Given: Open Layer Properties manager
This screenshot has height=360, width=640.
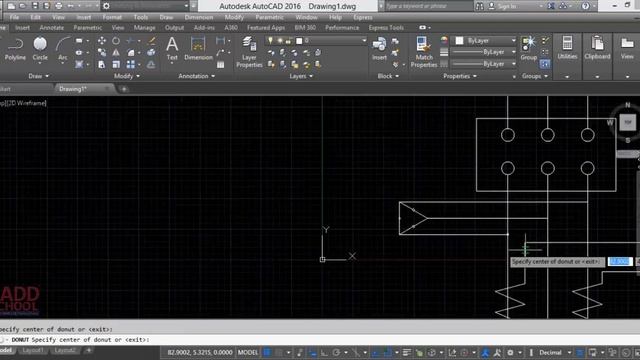Looking at the screenshot, I should (x=249, y=52).
